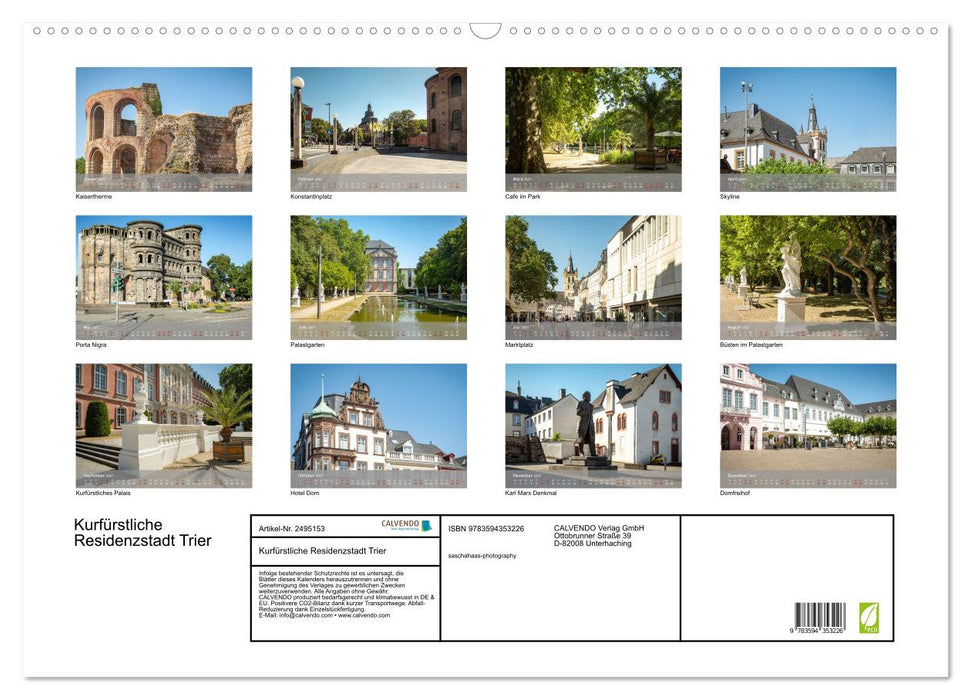Click the 'Domfreihof' caption
Image resolution: width=971 pixels, height=700 pixels.
click(x=734, y=493)
